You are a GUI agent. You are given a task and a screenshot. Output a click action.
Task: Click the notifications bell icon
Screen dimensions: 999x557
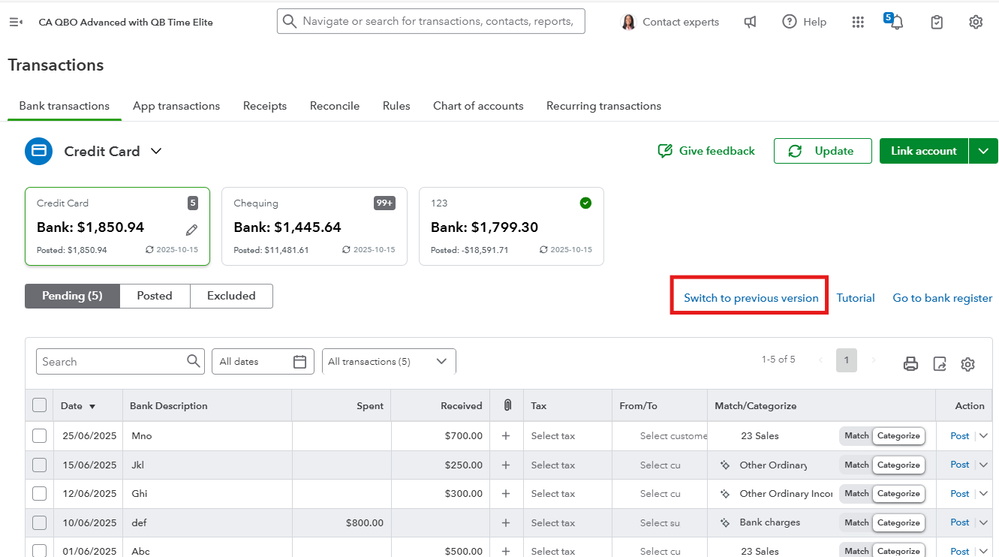pyautogui.click(x=896, y=23)
